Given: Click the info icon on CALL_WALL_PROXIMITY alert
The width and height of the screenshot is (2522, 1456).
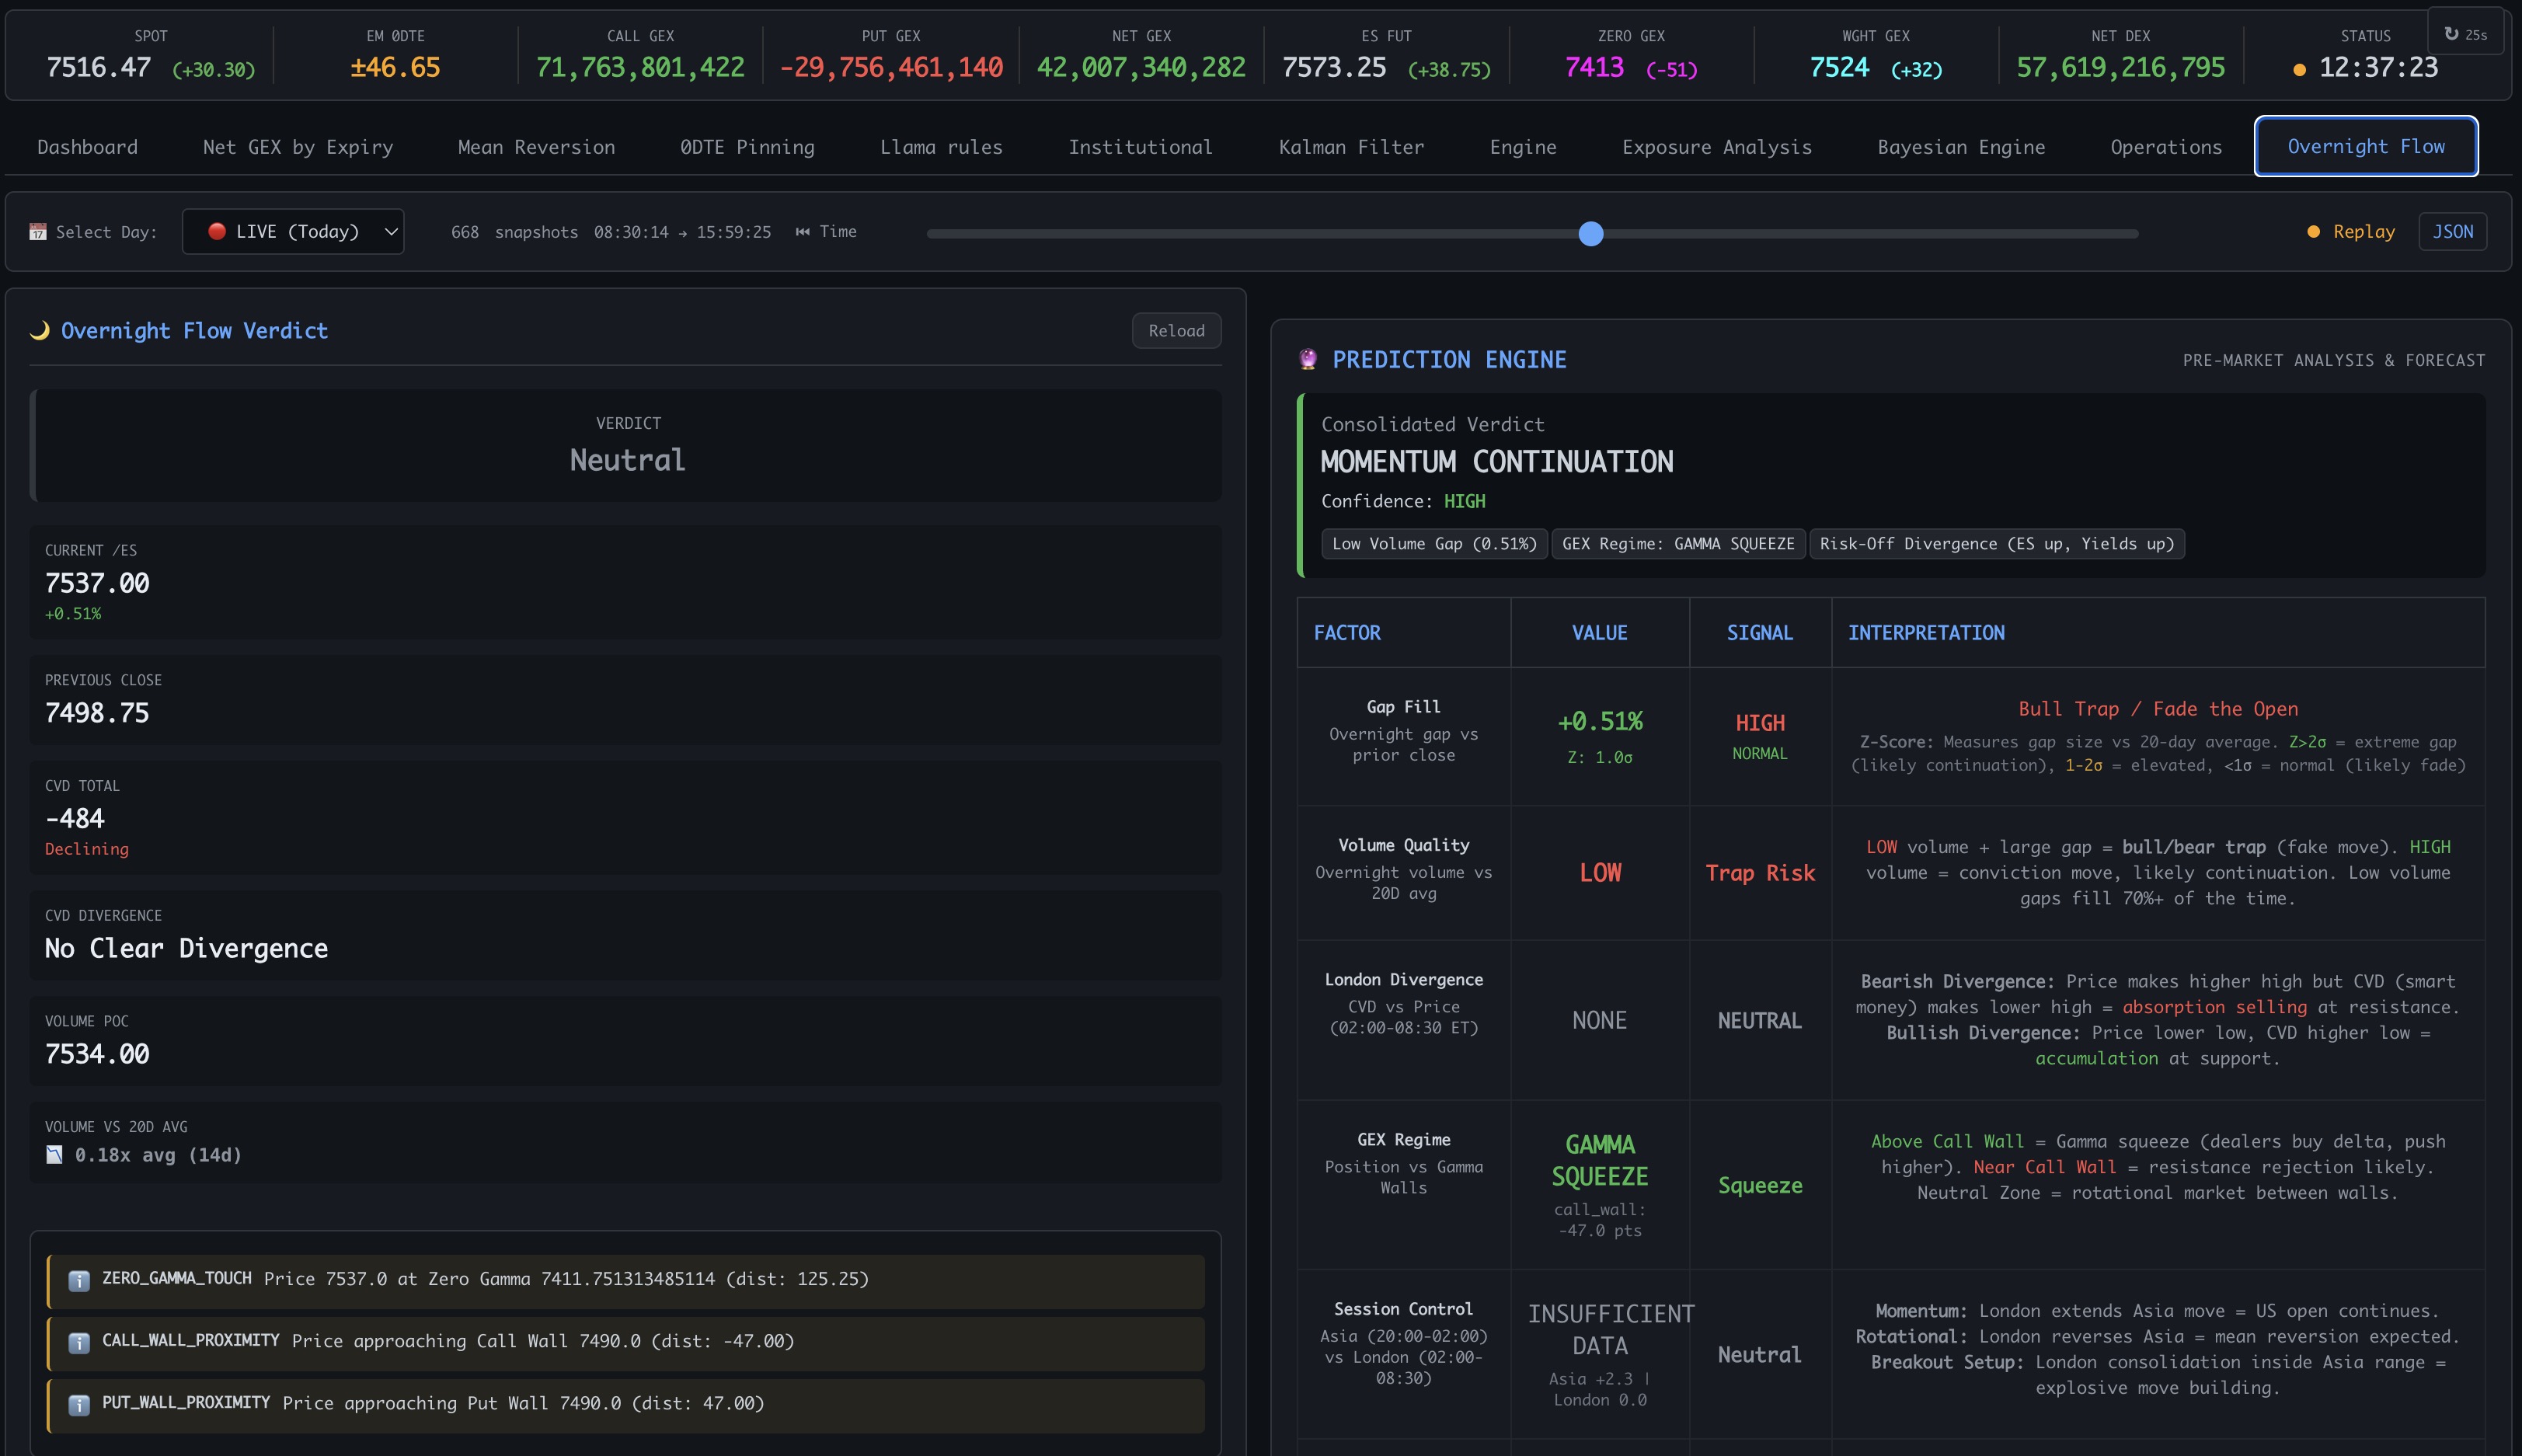Looking at the screenshot, I should pos(79,1343).
